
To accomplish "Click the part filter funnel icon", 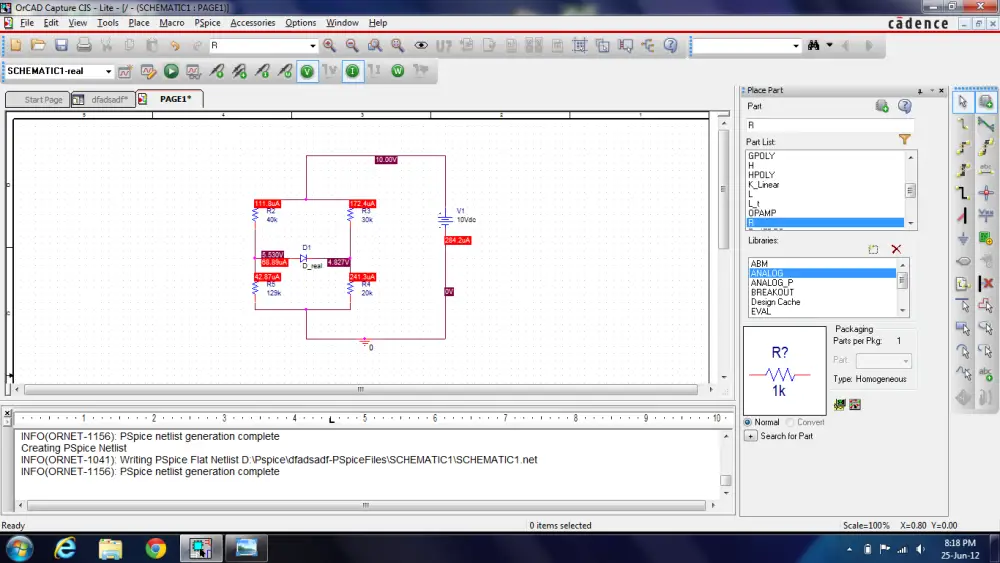I will 904,139.
